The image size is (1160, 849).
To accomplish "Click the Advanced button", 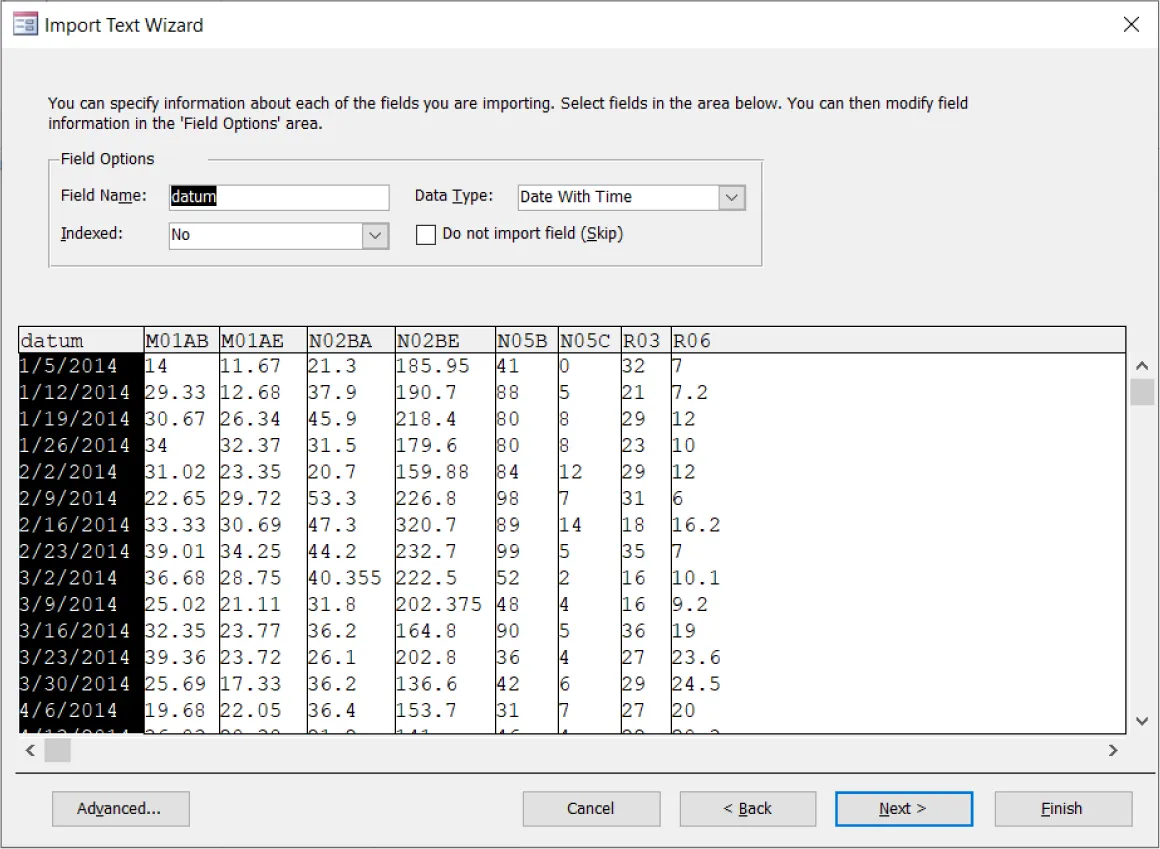I will click(120, 808).
